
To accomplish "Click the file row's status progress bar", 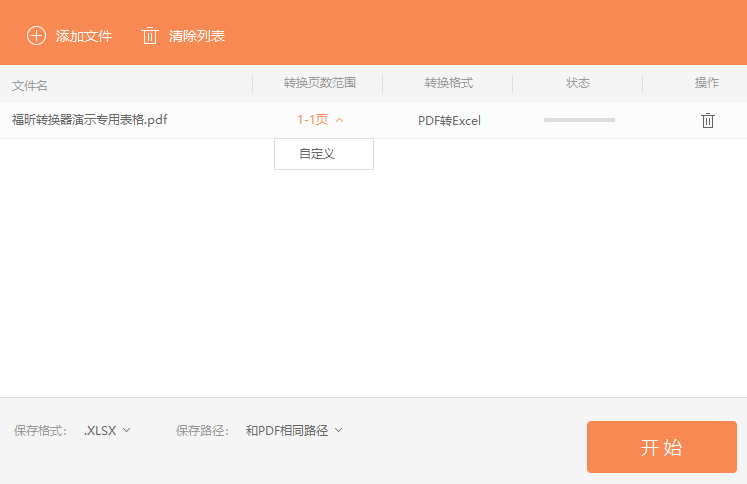I will pos(579,120).
